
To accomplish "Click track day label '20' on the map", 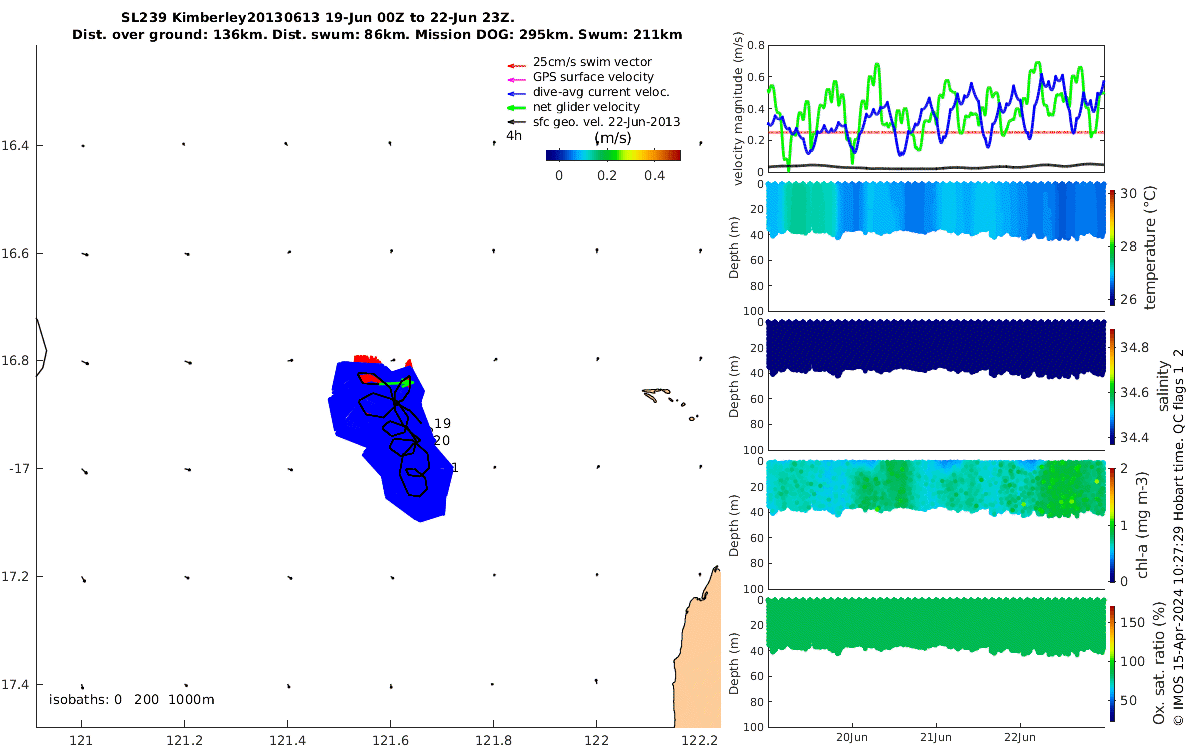I will click(441, 441).
